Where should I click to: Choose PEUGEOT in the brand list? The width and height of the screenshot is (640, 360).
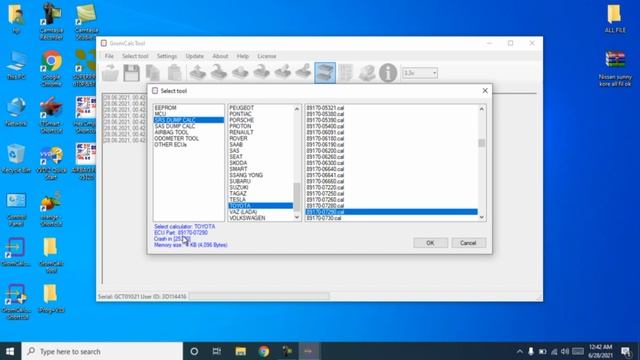click(x=260, y=108)
